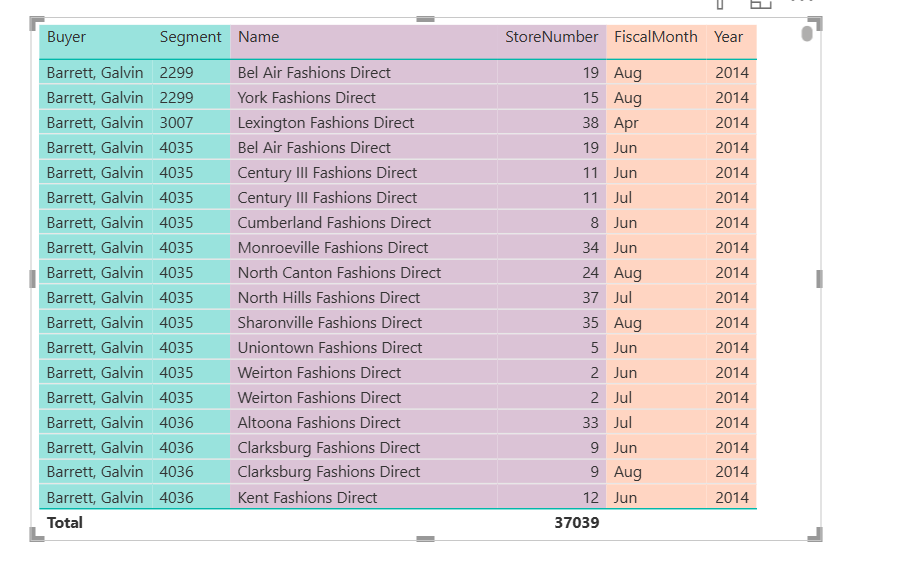Click store number 8 in the Cumberland row
The width and height of the screenshot is (916, 583).
pyautogui.click(x=595, y=223)
